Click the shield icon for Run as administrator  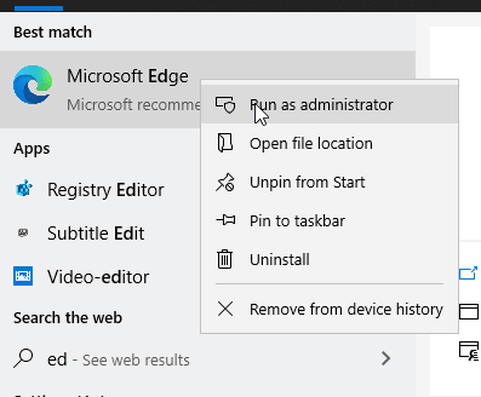(226, 105)
